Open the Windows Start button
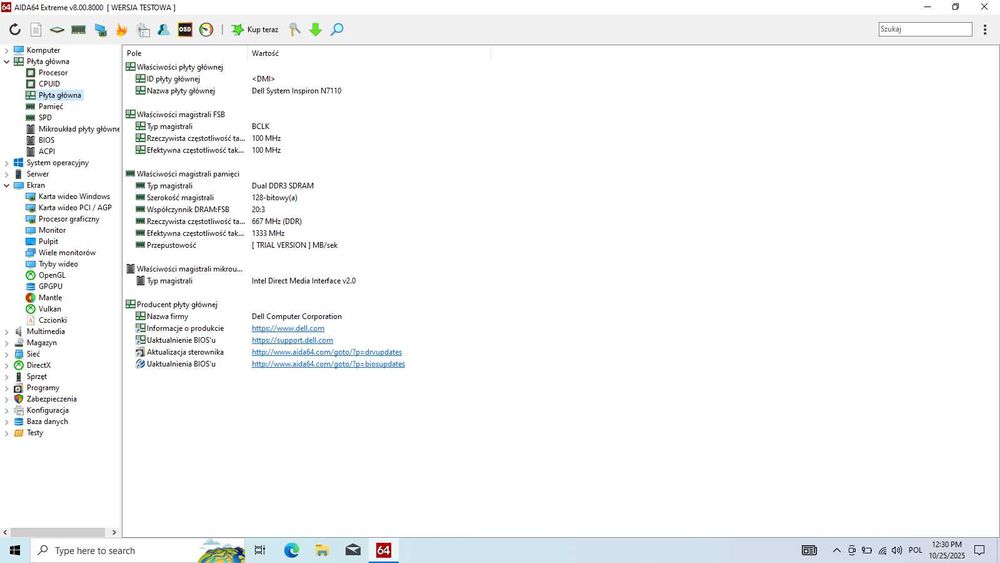1000x563 pixels. pos(15,550)
